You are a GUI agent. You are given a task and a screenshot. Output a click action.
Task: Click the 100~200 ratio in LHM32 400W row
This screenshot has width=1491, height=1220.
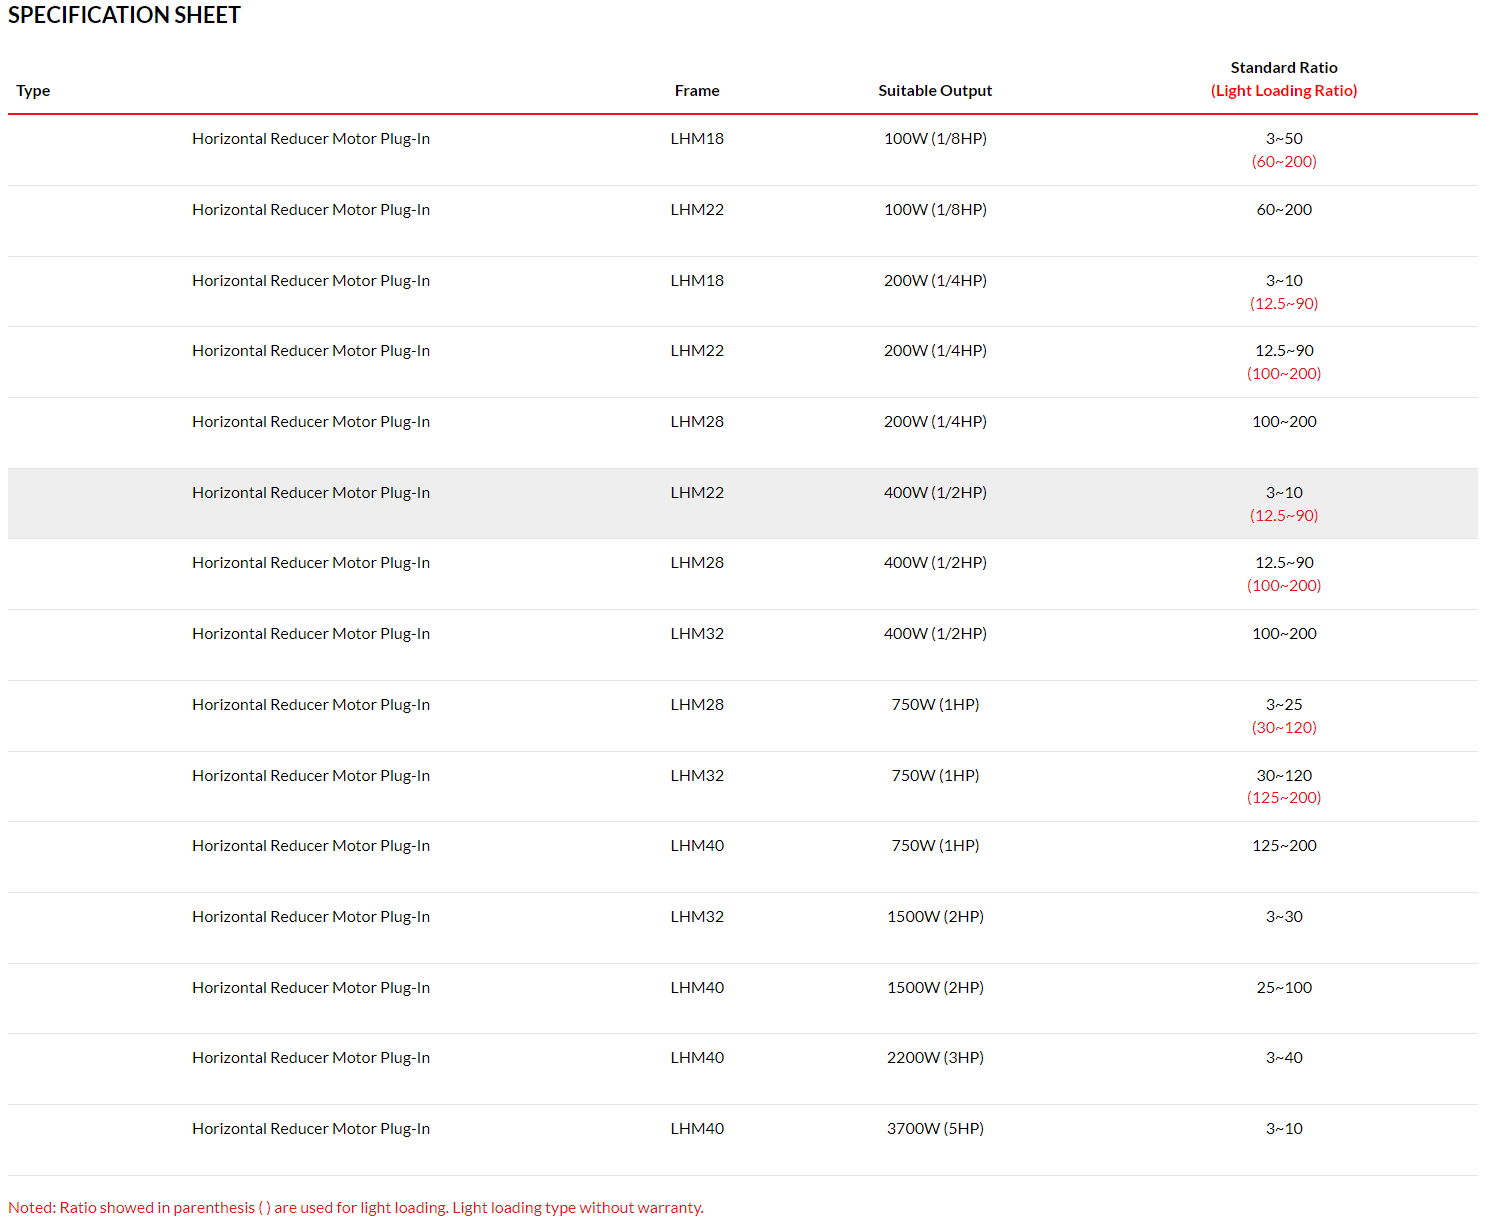coord(1284,634)
